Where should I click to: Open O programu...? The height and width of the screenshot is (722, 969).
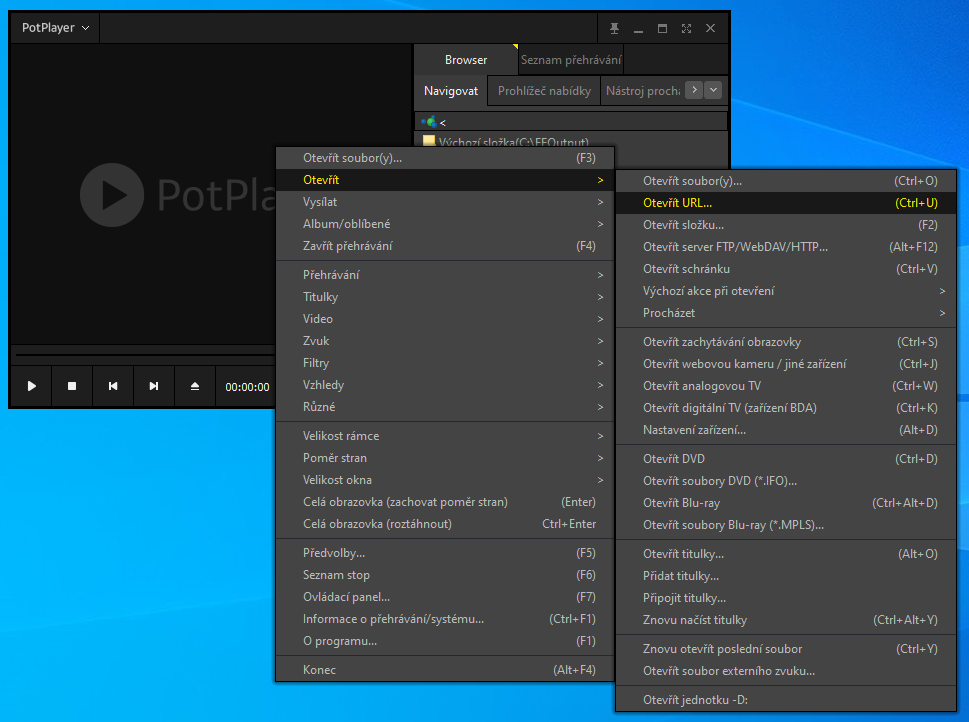[x=445, y=641]
